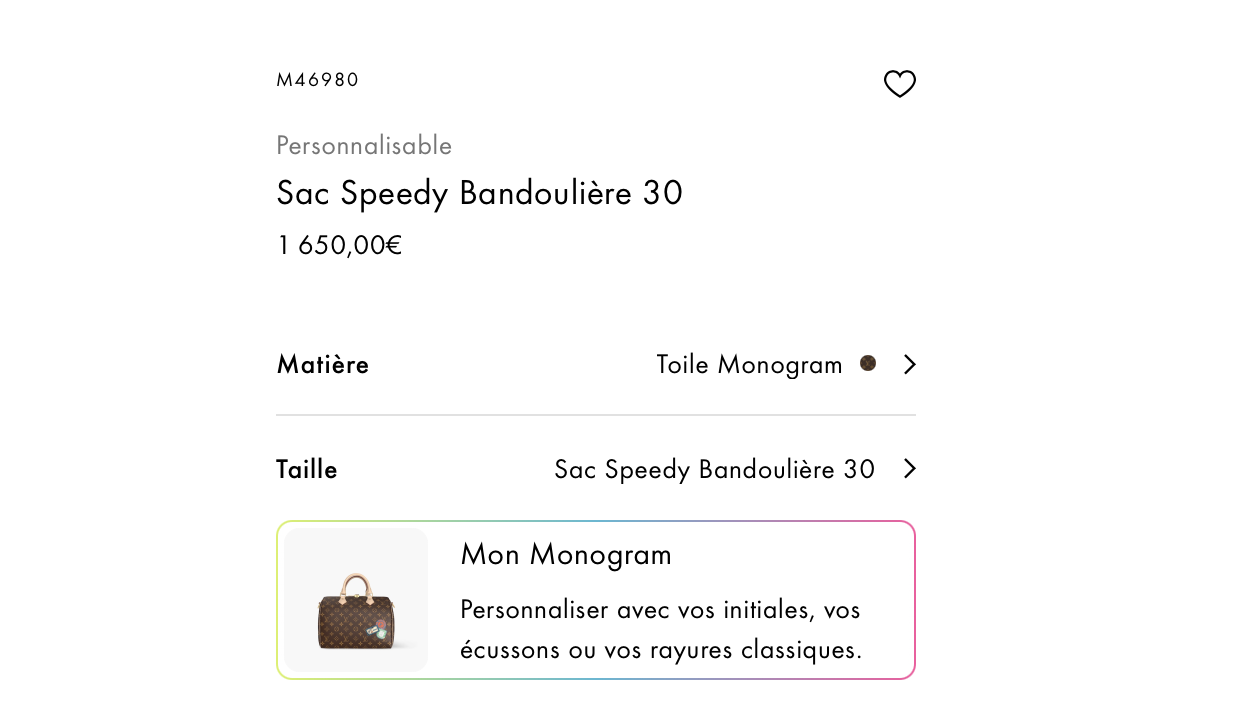1236x717 pixels.
Task: Click the Toile Monogram brown color swatch
Action: 868,363
